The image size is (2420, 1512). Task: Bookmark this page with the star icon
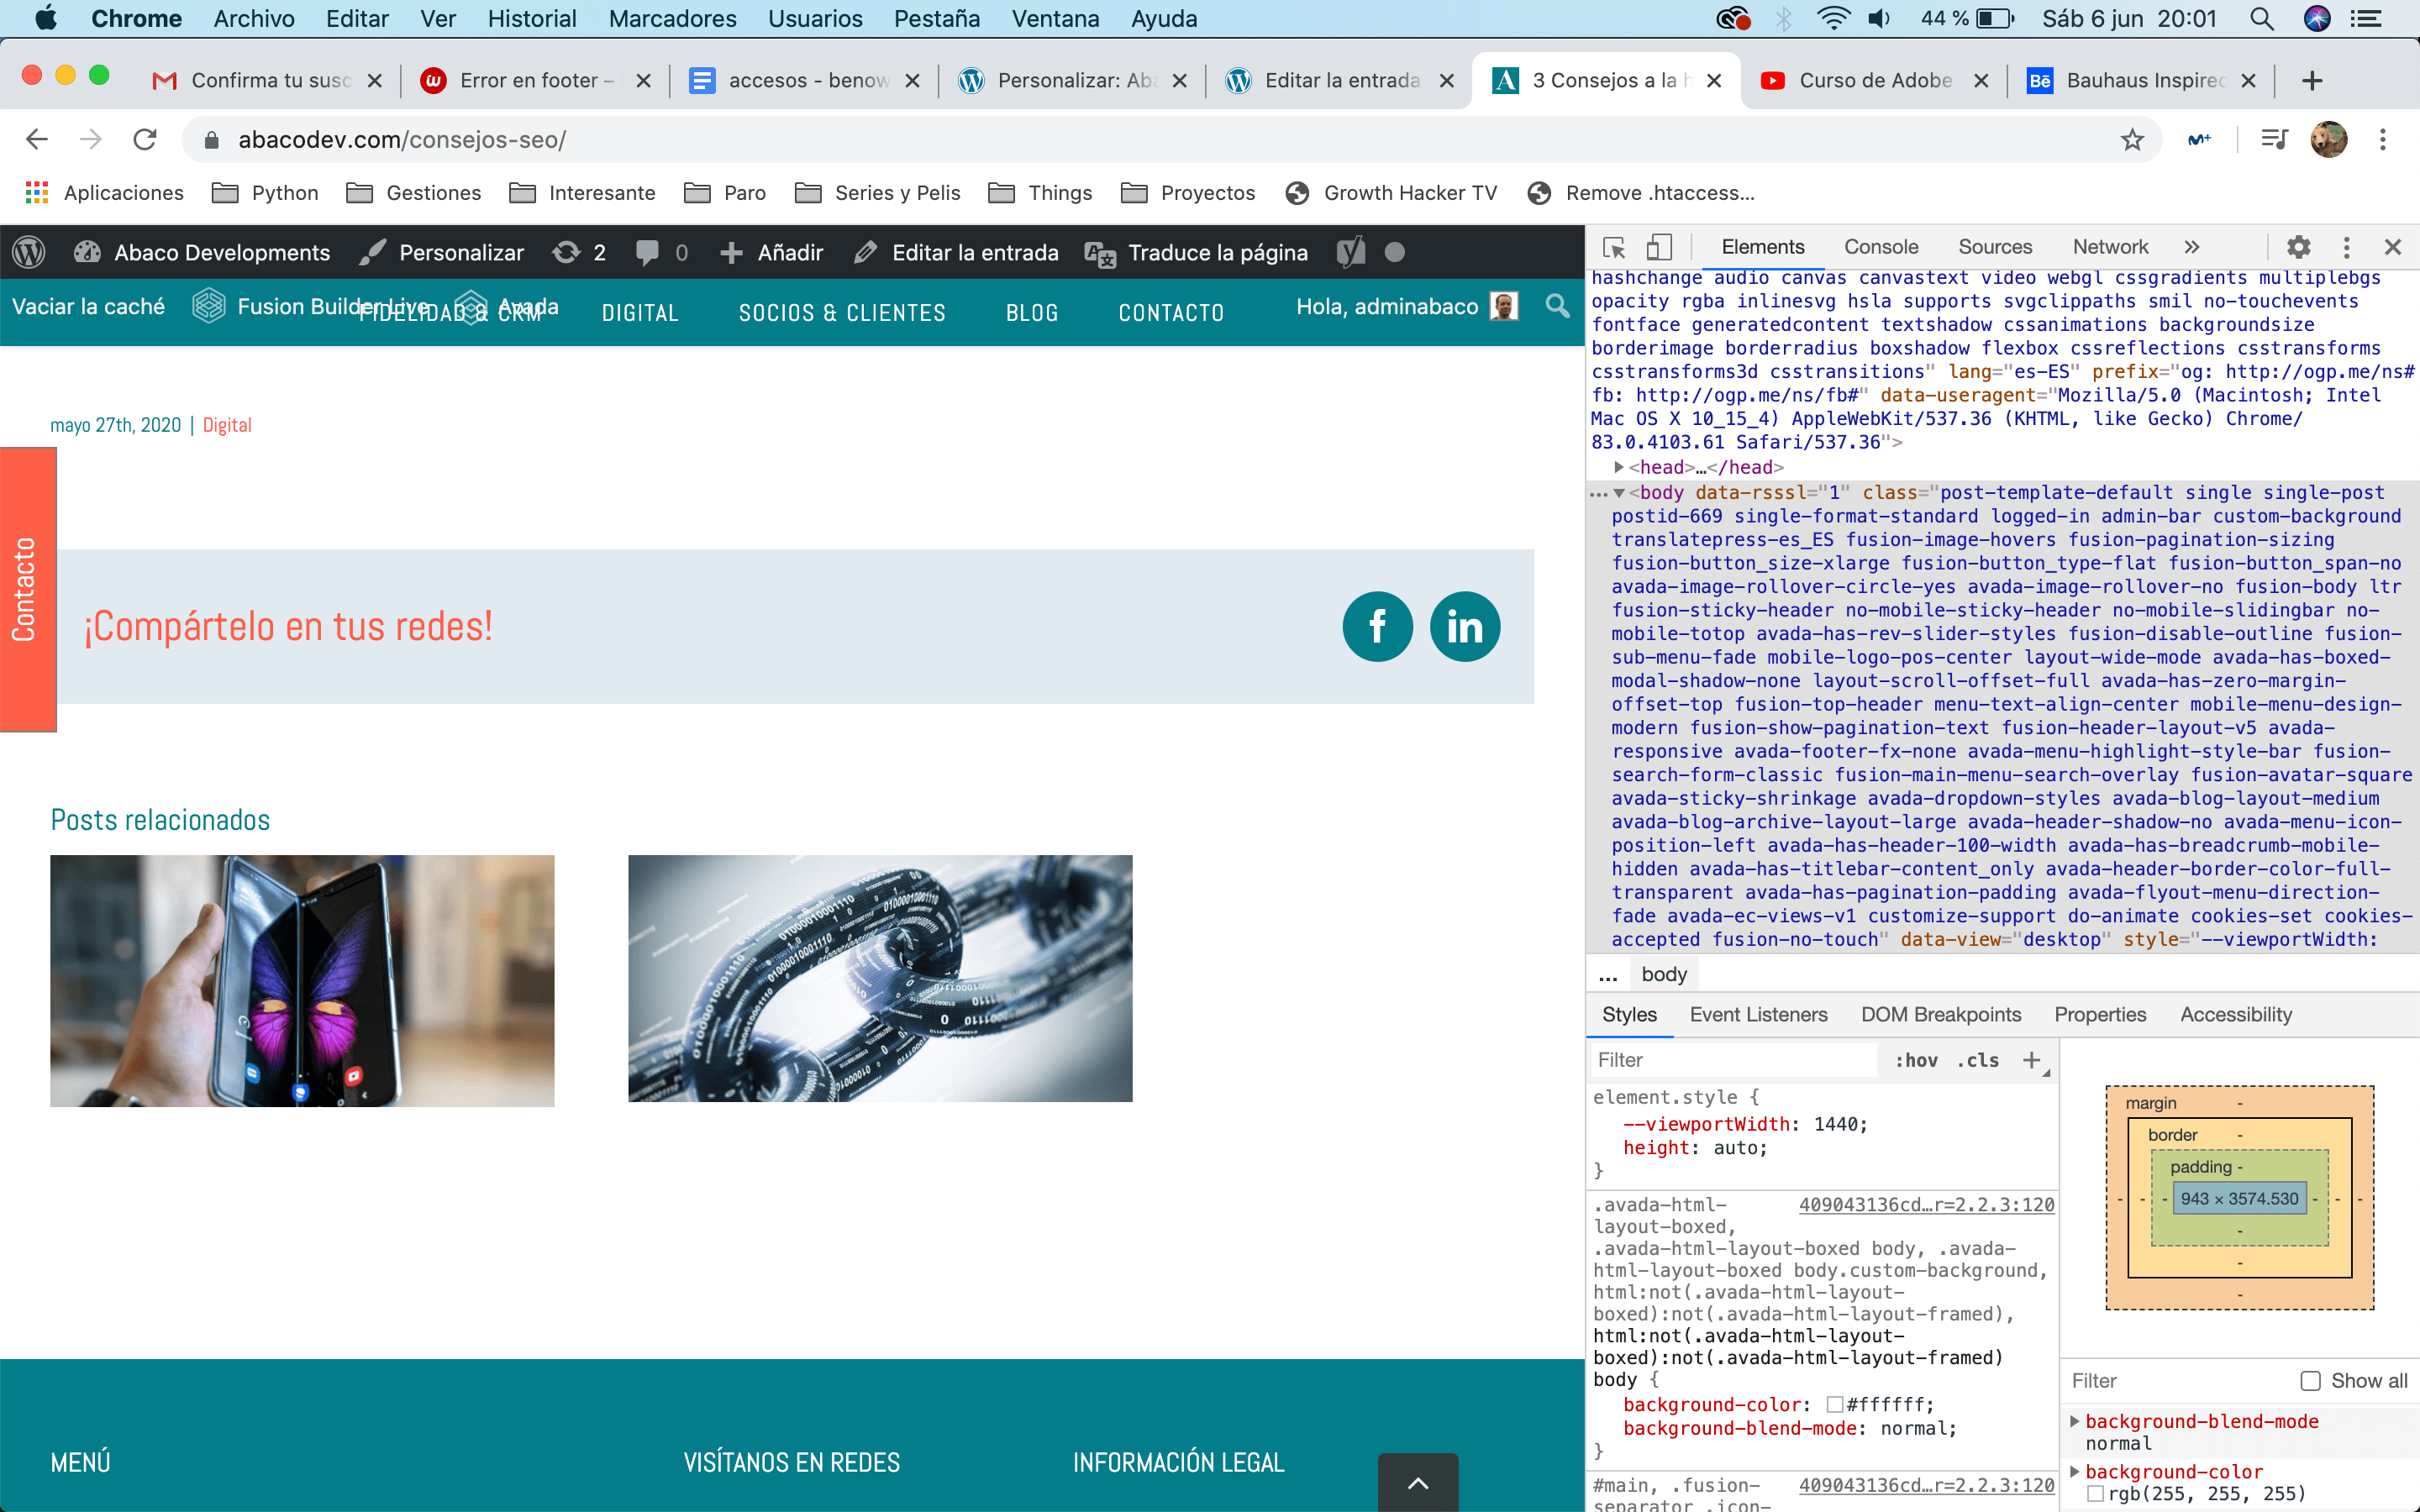pyautogui.click(x=2132, y=140)
